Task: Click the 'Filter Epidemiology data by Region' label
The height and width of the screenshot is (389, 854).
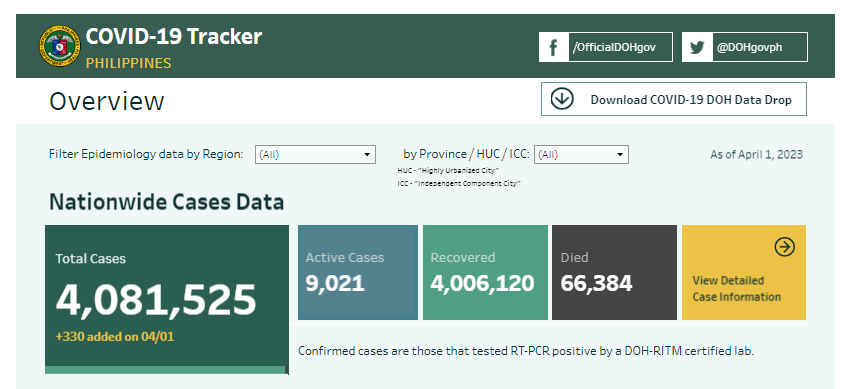Action: pos(146,154)
